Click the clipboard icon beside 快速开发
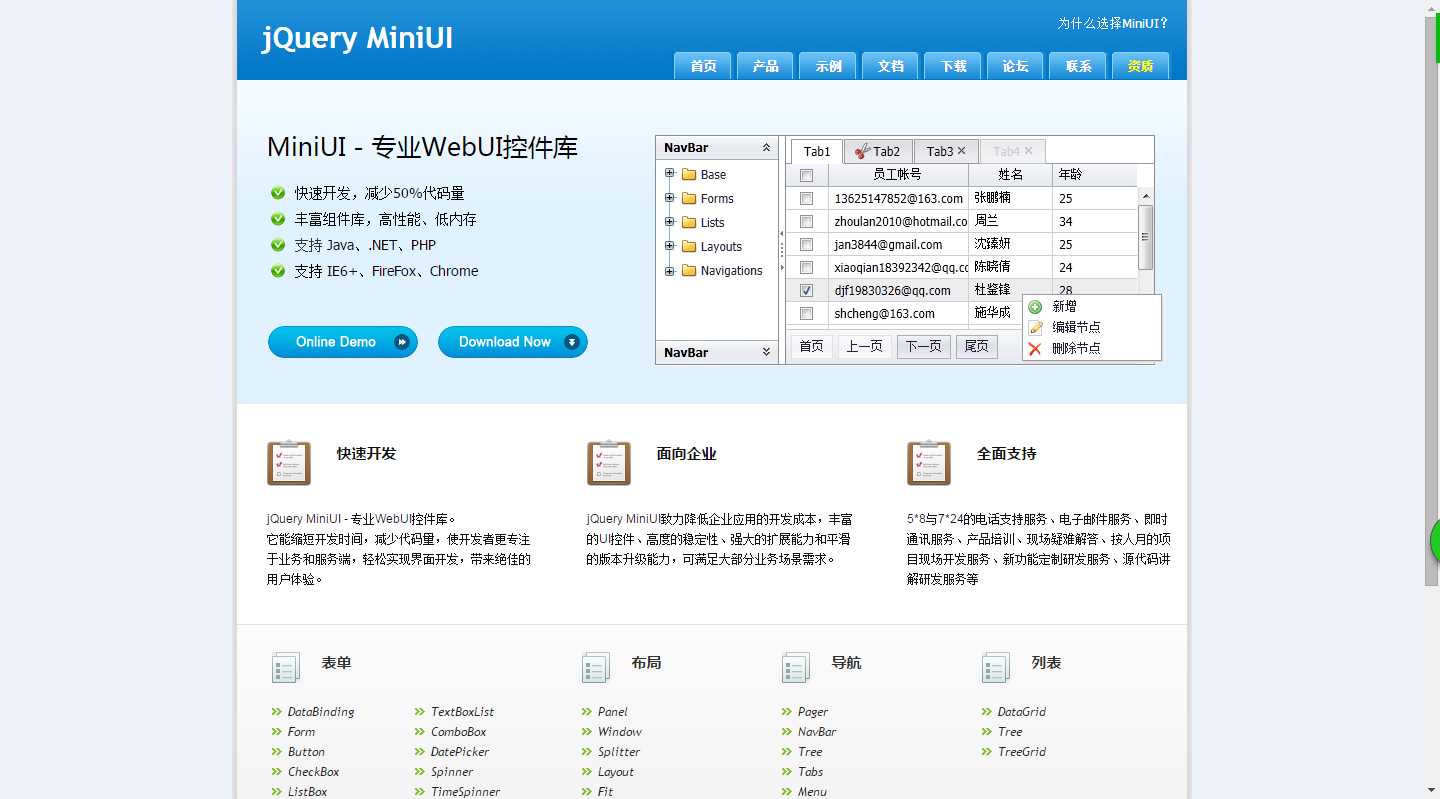 [x=289, y=463]
